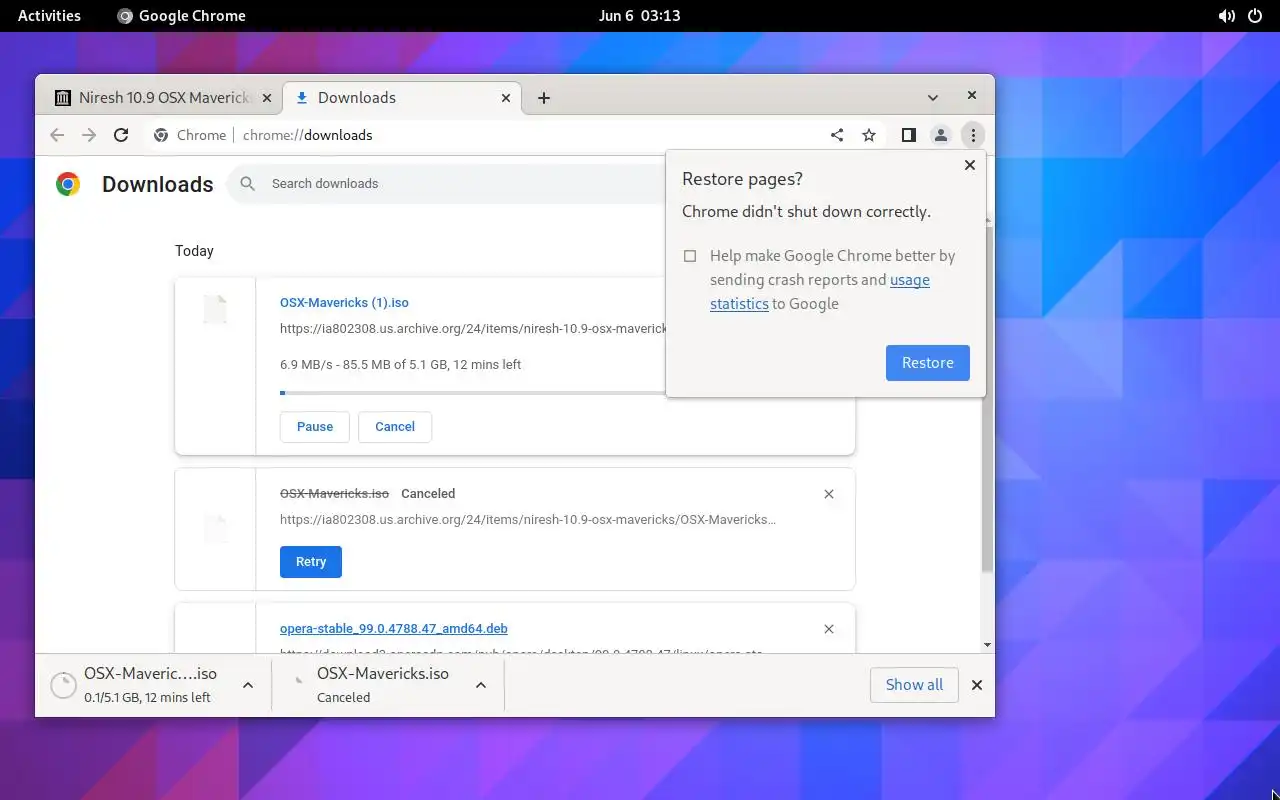Open the system power menu icon

(x=1255, y=16)
